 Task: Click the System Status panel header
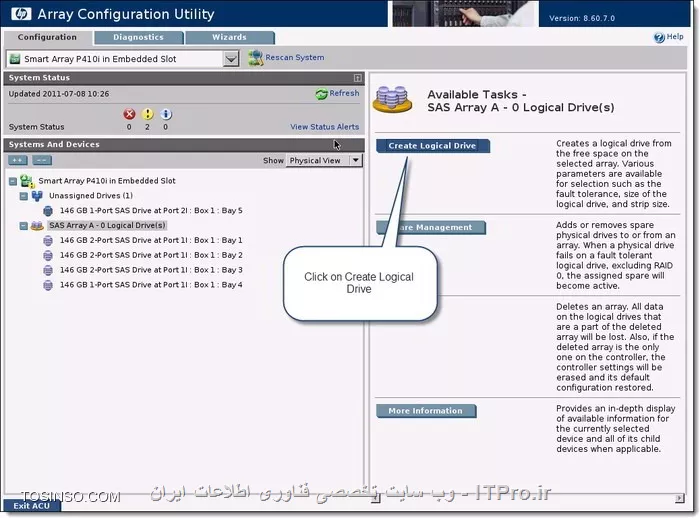184,78
